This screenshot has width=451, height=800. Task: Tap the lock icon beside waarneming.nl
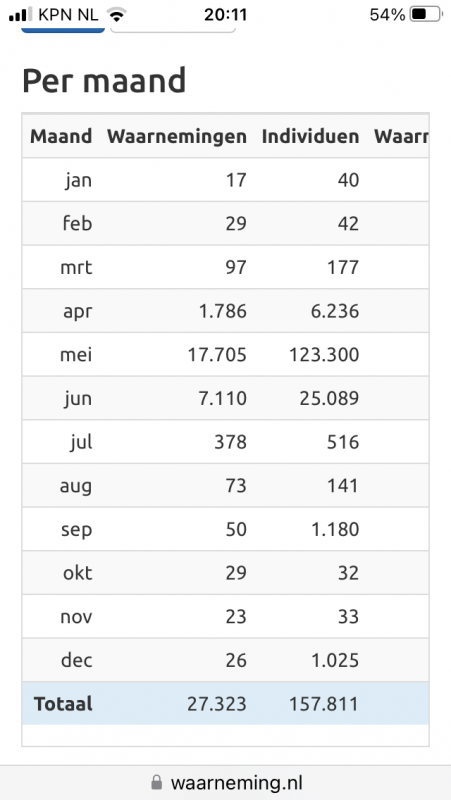coord(157,782)
